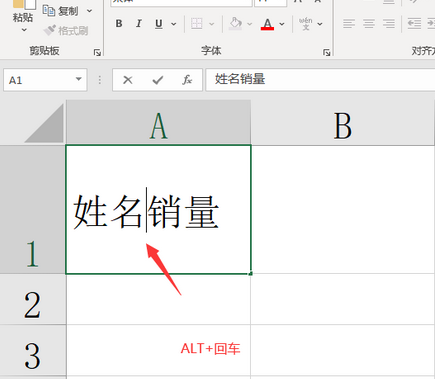Select row 3 header
Screen dimensions: 435x379
[x=33, y=350]
